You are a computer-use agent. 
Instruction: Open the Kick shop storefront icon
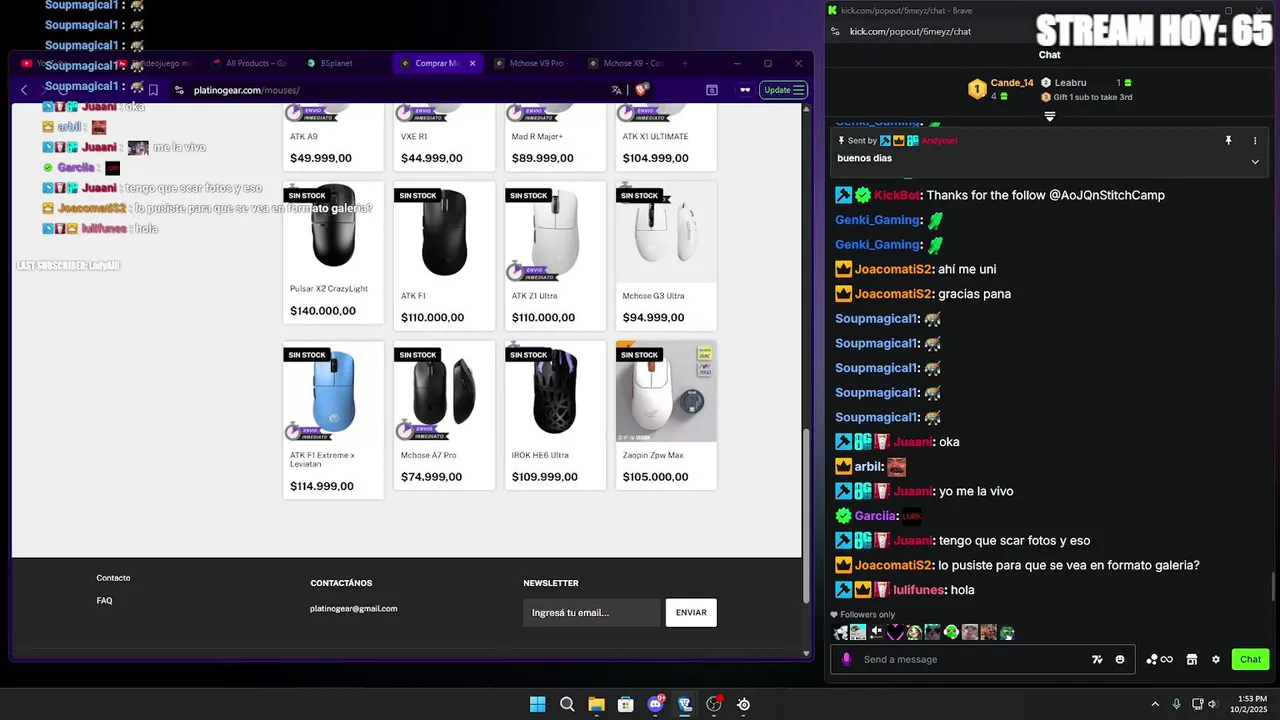point(1192,660)
